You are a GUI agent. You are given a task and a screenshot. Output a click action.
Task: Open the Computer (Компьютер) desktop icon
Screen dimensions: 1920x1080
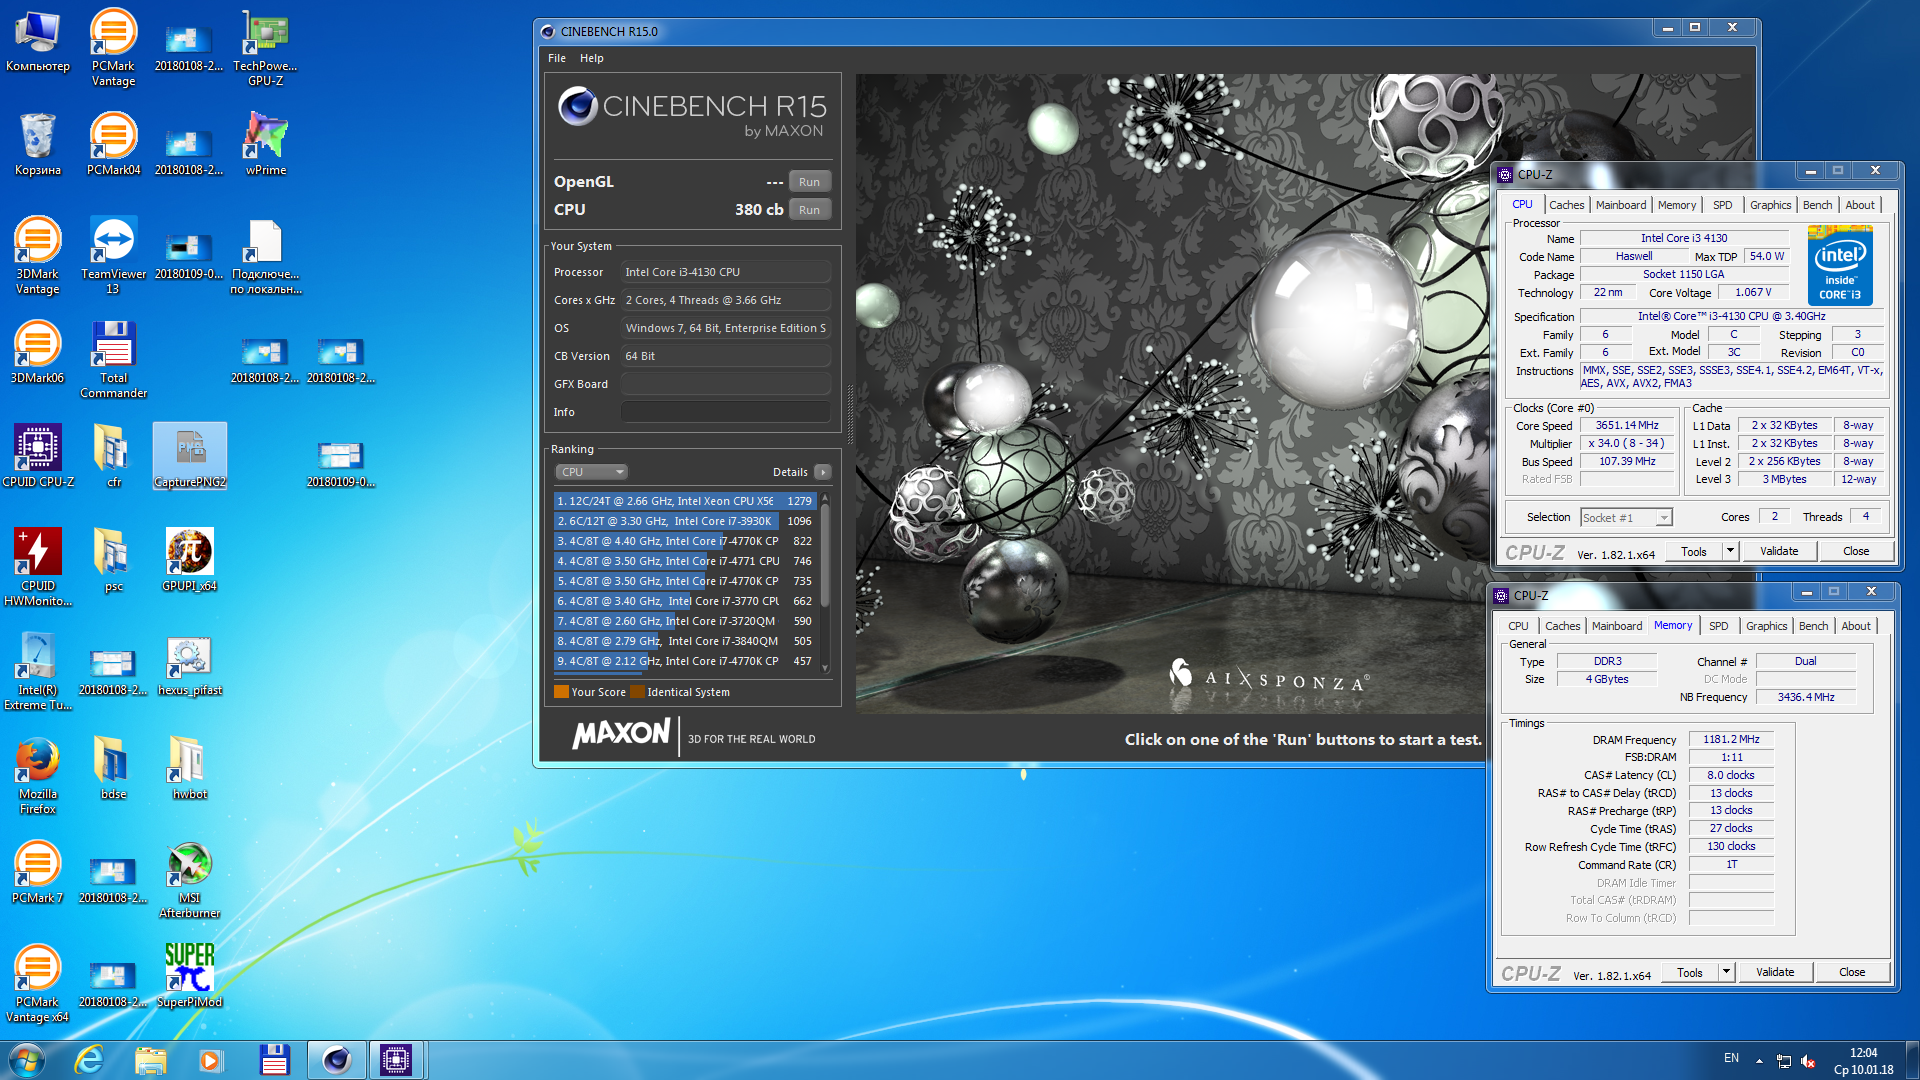37,40
